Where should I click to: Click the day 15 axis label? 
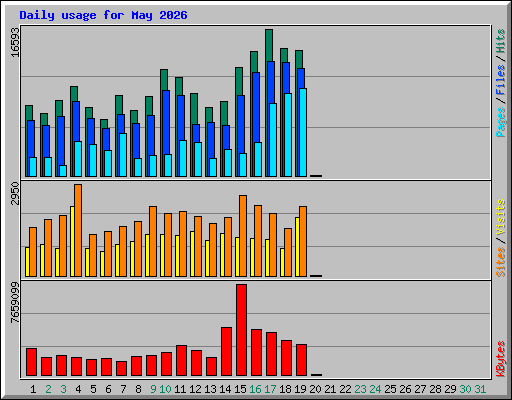(240, 389)
